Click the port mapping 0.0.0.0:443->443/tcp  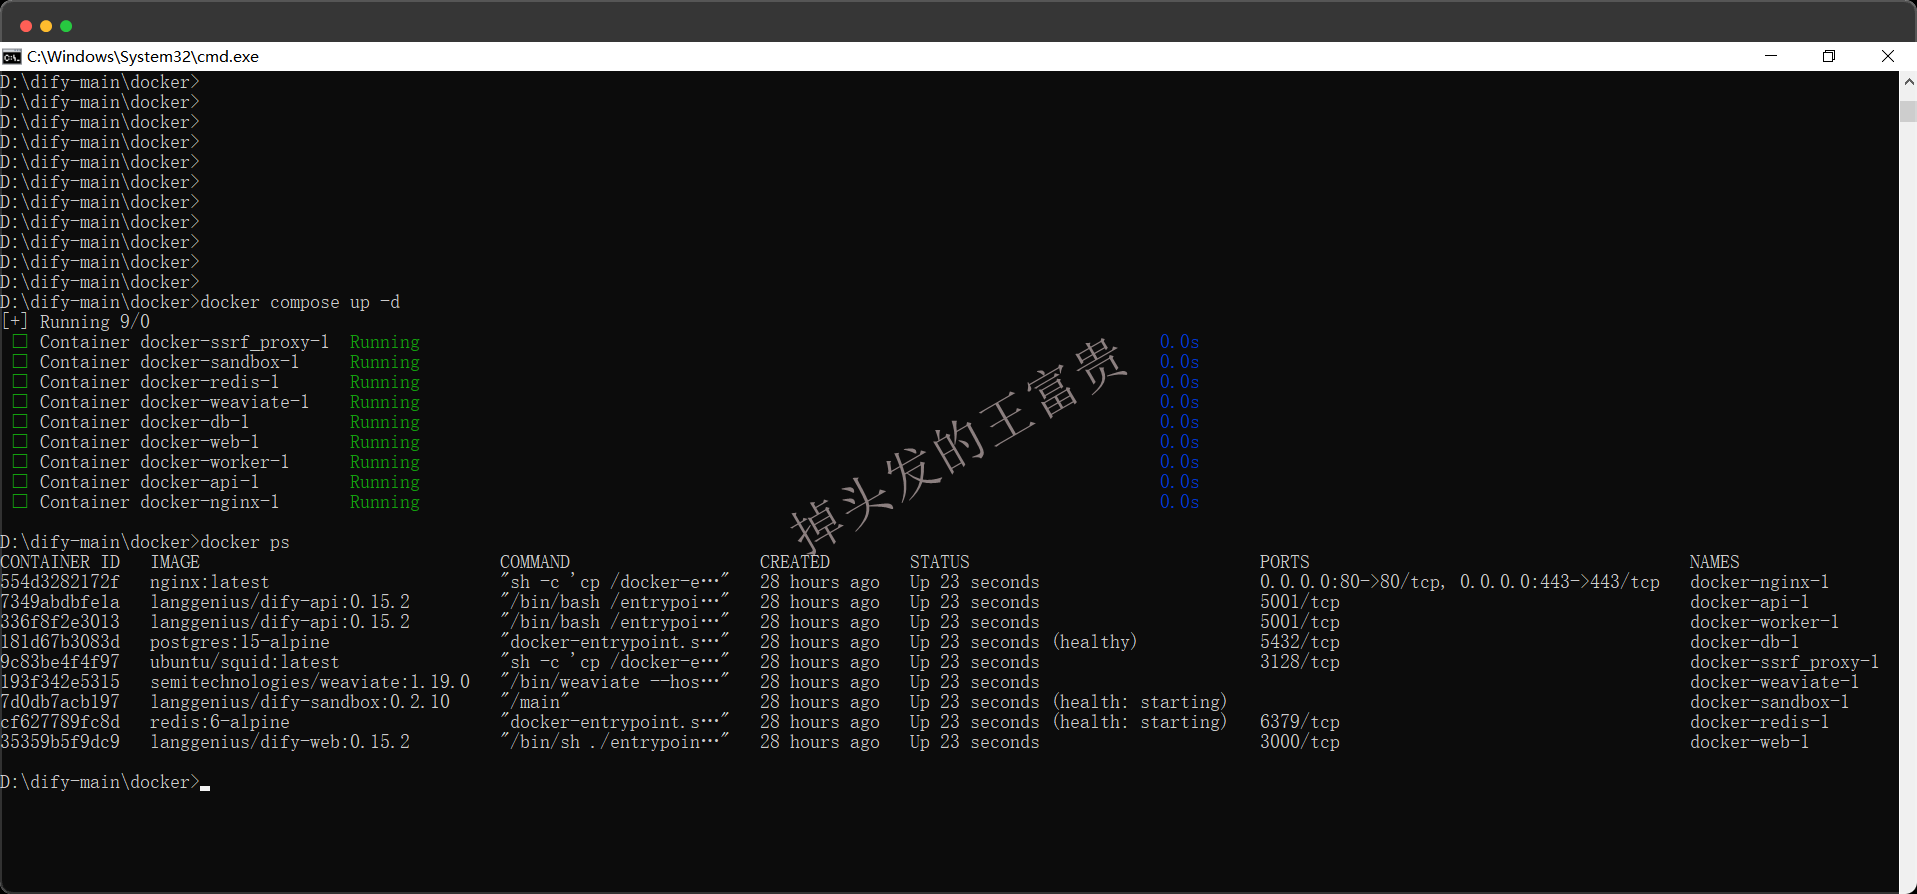click(1560, 582)
